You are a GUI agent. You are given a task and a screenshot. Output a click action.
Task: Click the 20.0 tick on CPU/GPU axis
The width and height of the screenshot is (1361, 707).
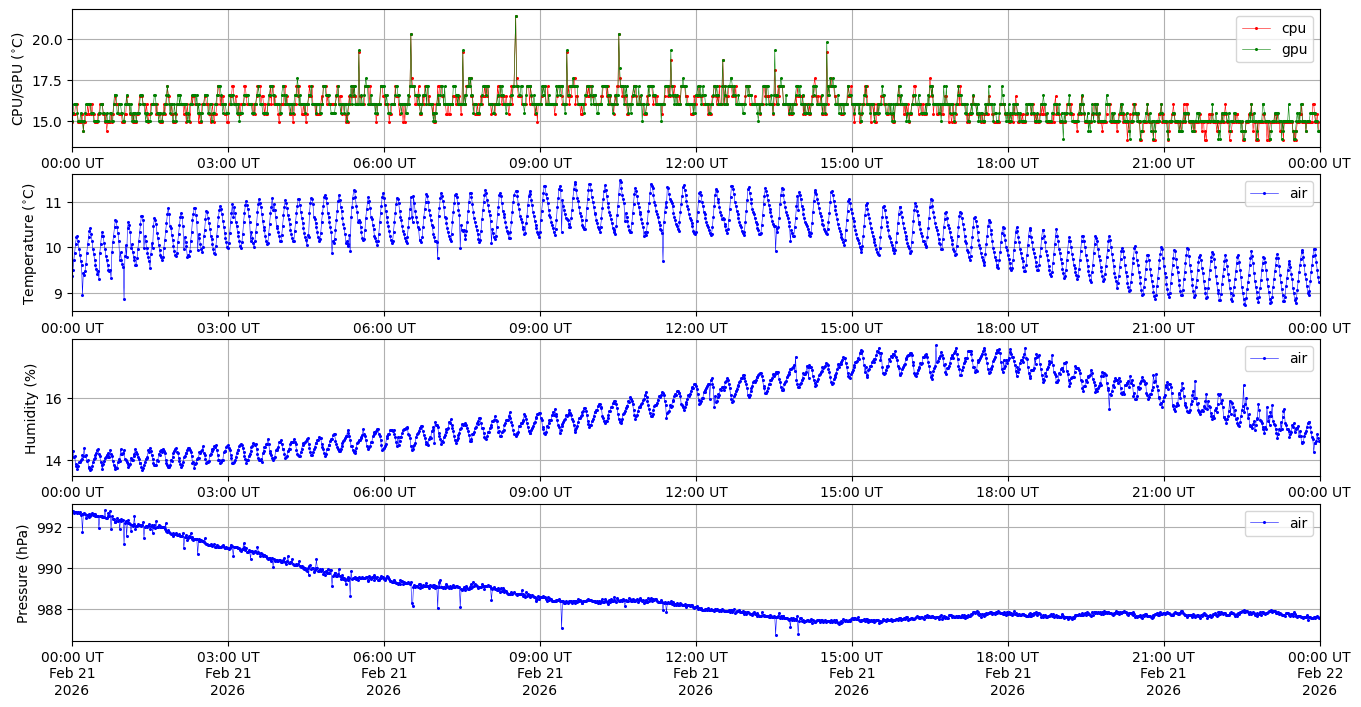[47, 40]
